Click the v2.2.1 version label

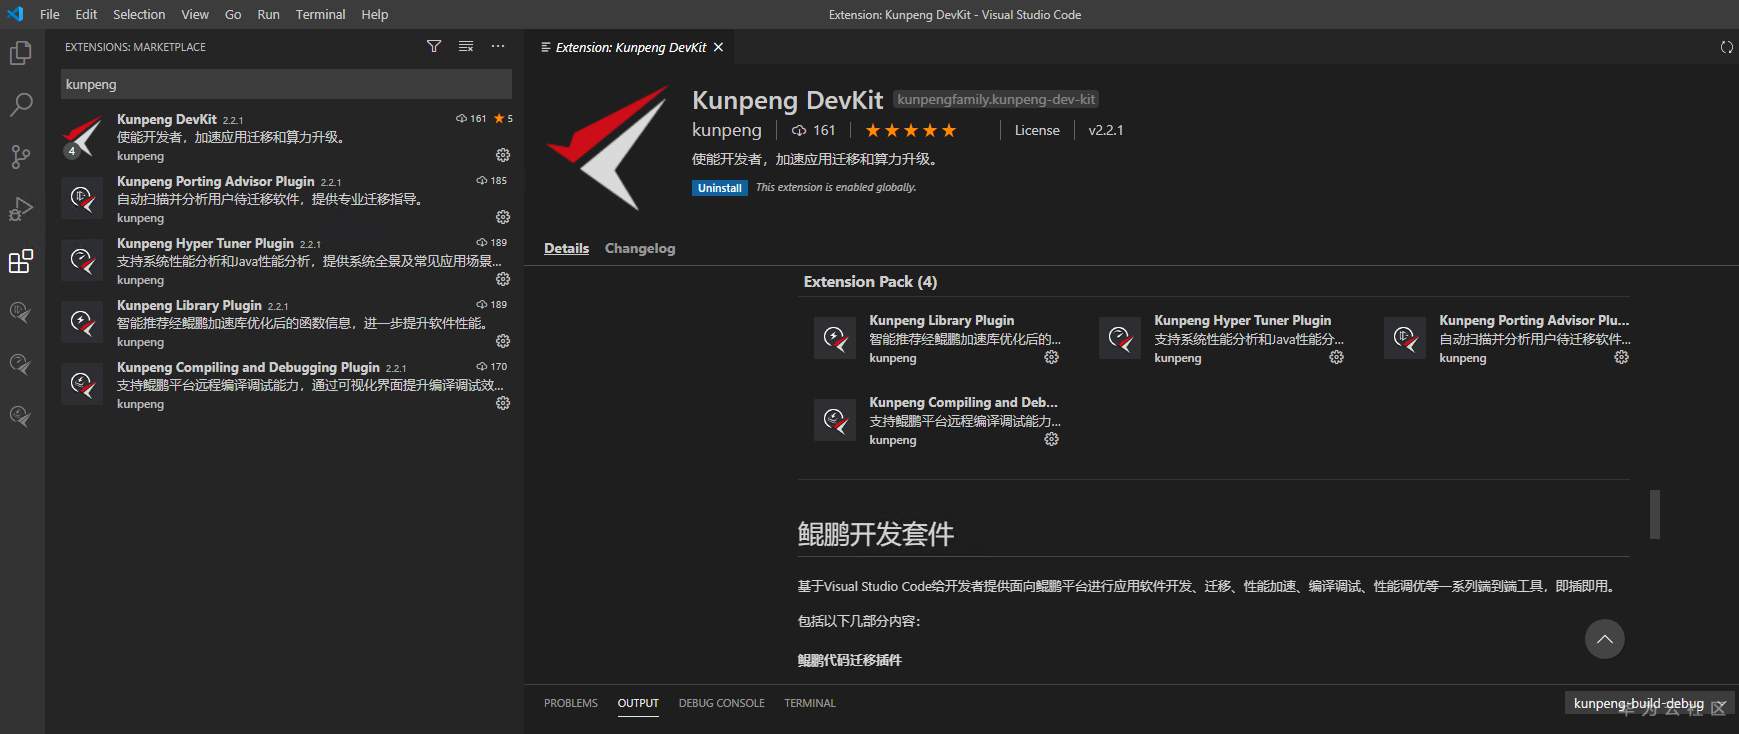click(1106, 130)
